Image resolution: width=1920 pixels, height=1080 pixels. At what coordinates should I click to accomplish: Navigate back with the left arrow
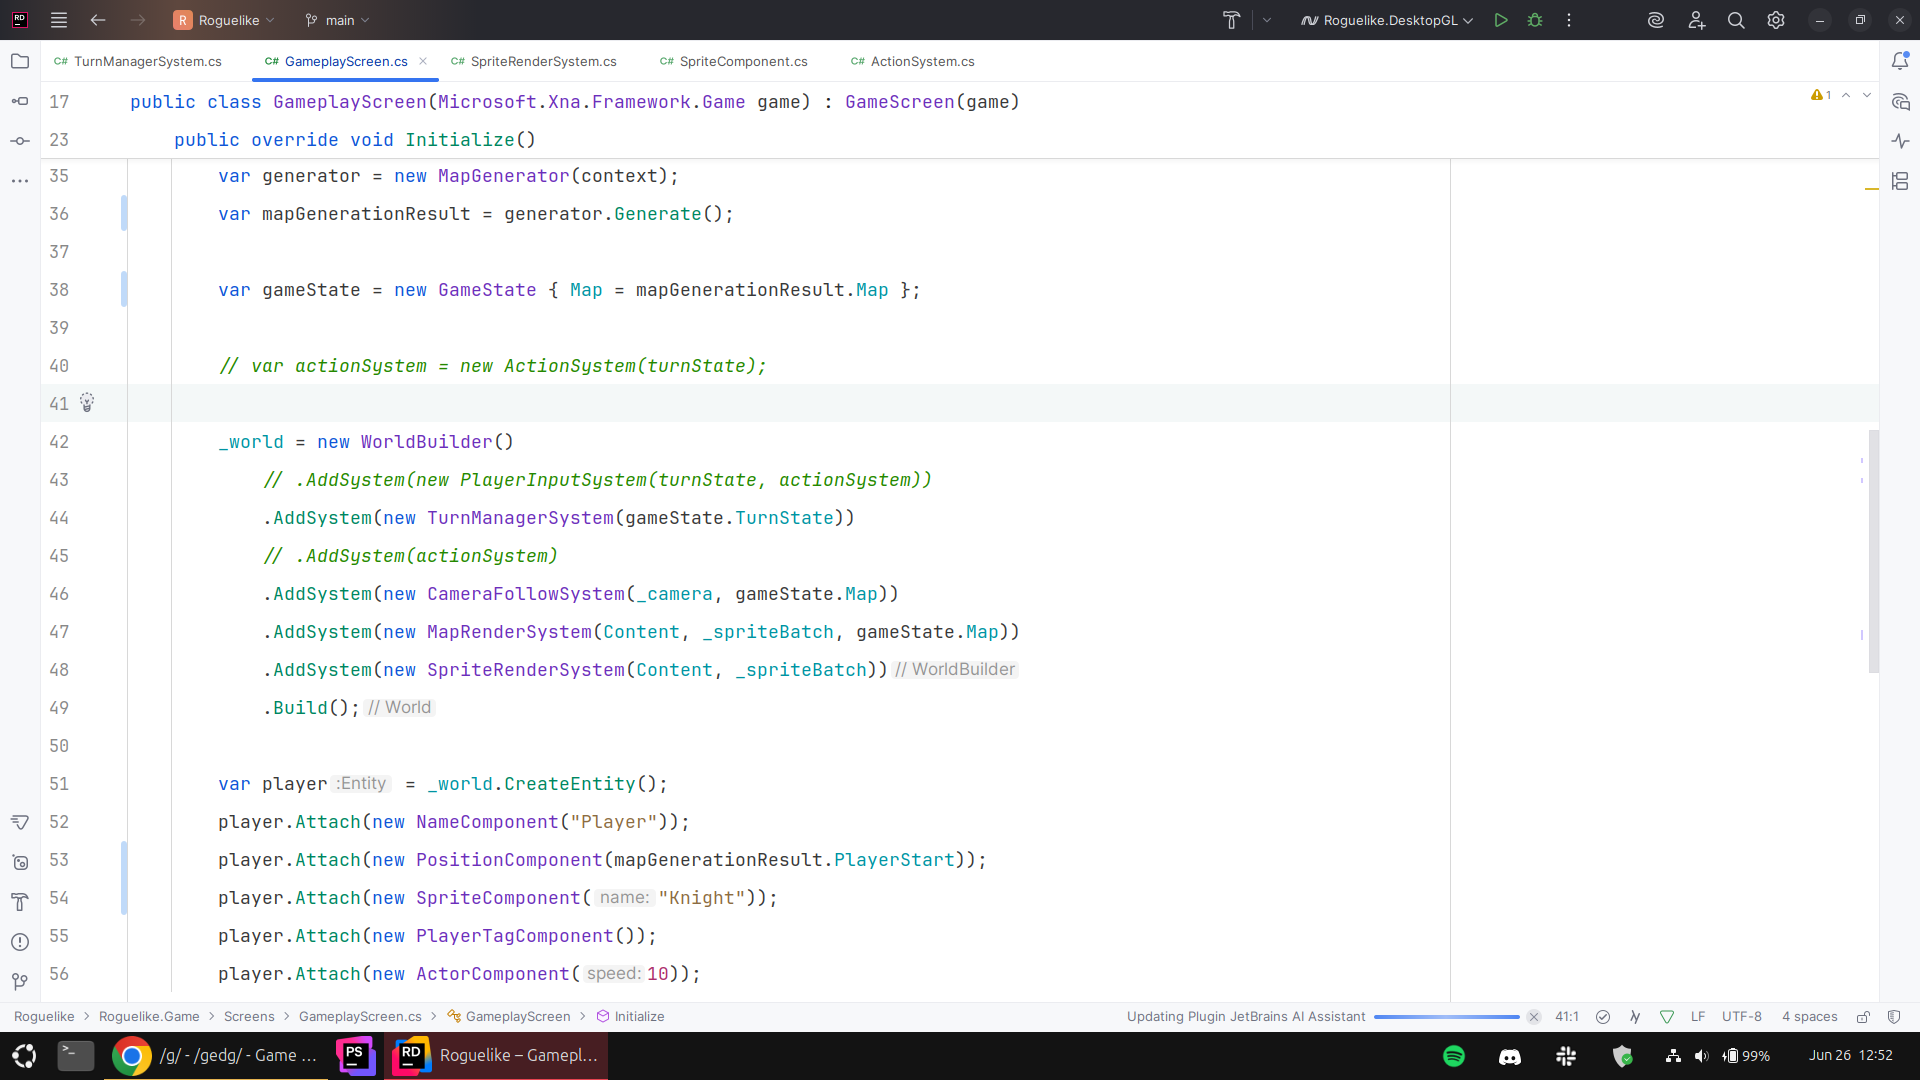pyautogui.click(x=98, y=20)
